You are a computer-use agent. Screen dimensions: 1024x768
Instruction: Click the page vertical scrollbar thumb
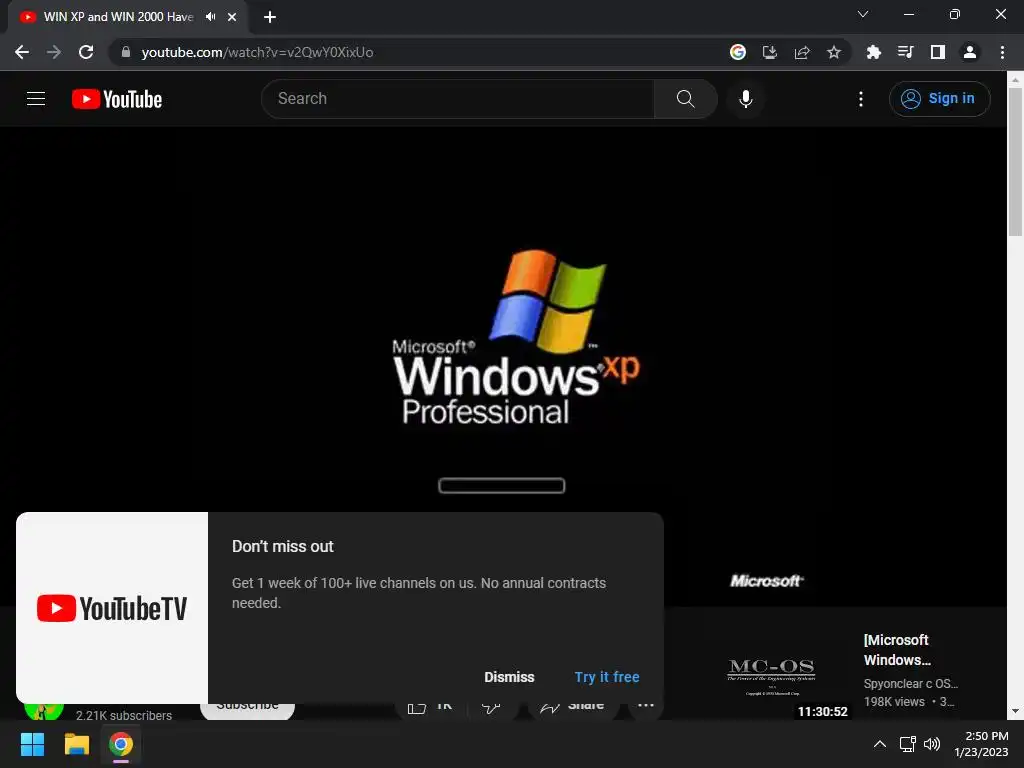[x=1015, y=161]
